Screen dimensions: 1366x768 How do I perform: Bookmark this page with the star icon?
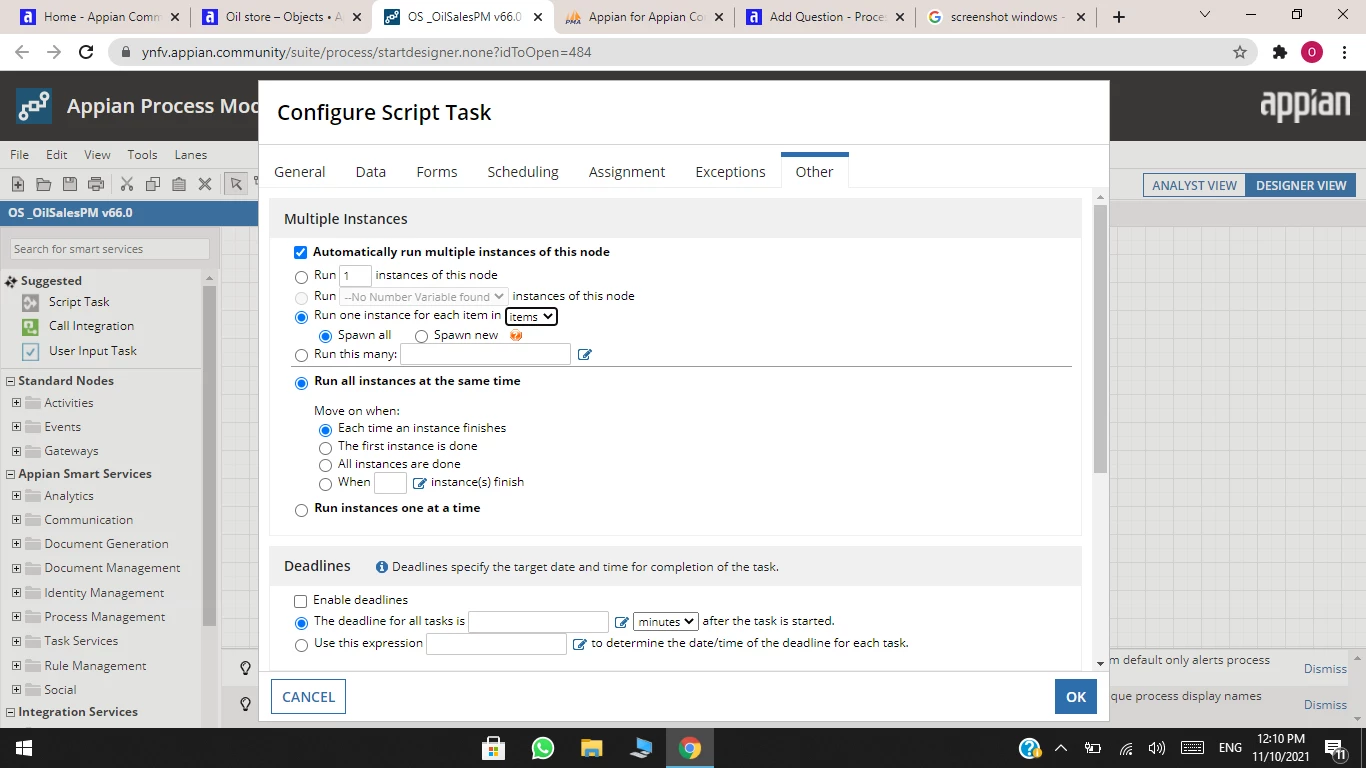1240,52
